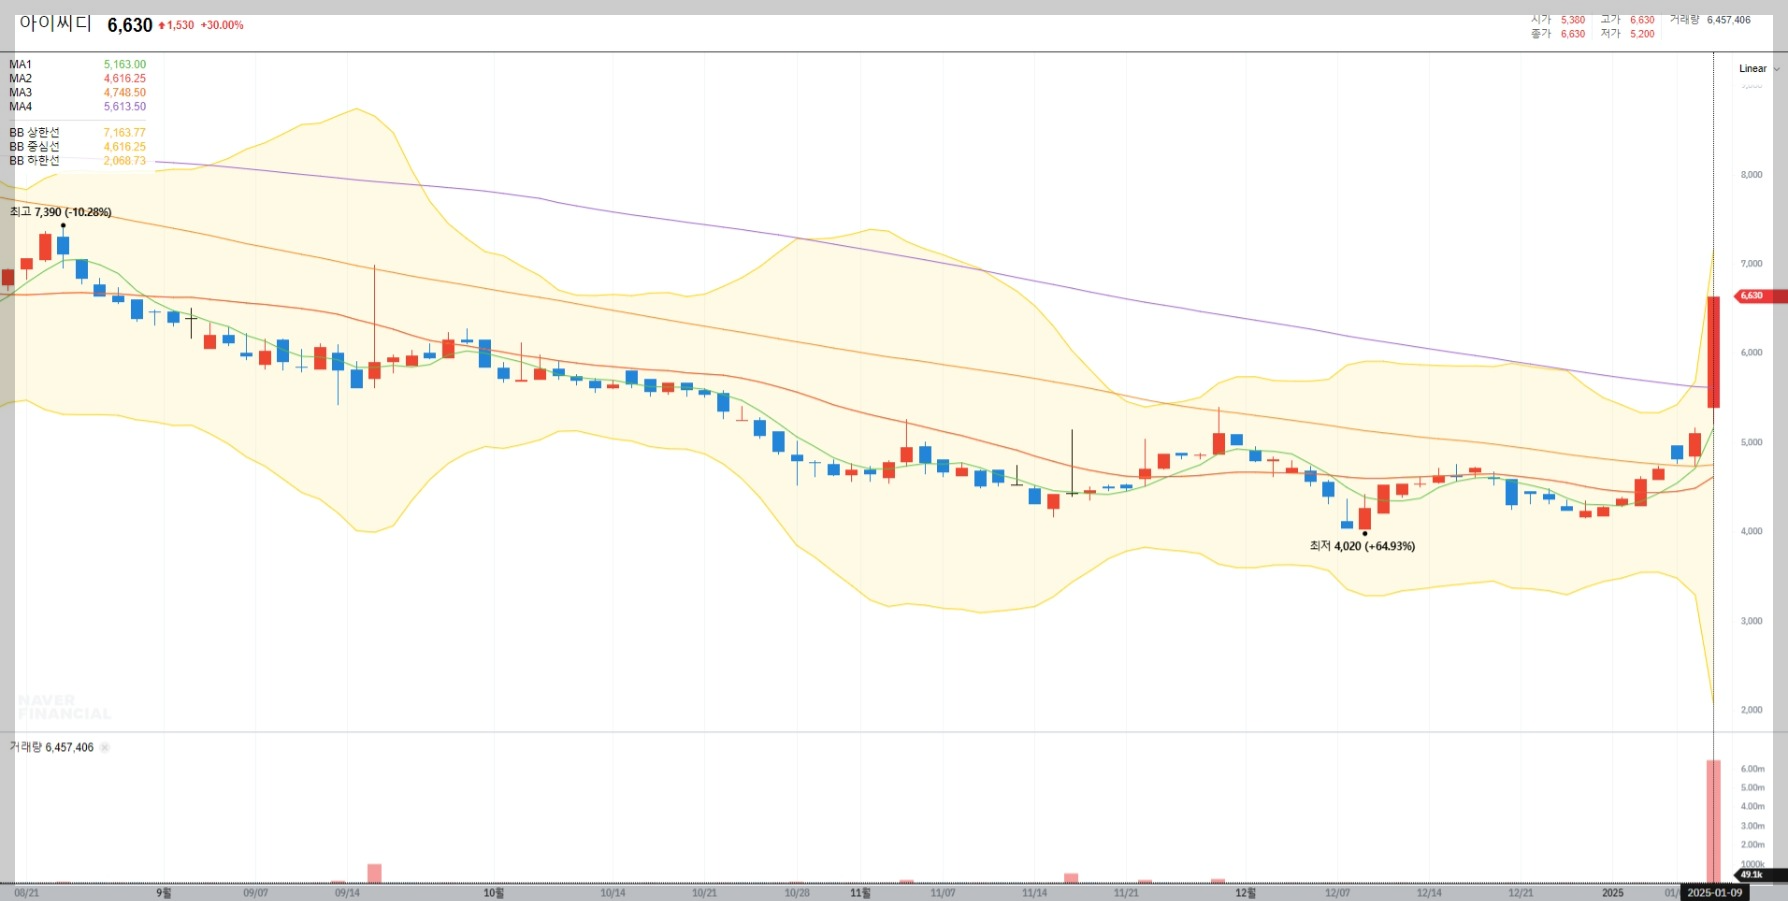
Task: Select the MA3 legend row 4,748.50
Action: [x=77, y=92]
